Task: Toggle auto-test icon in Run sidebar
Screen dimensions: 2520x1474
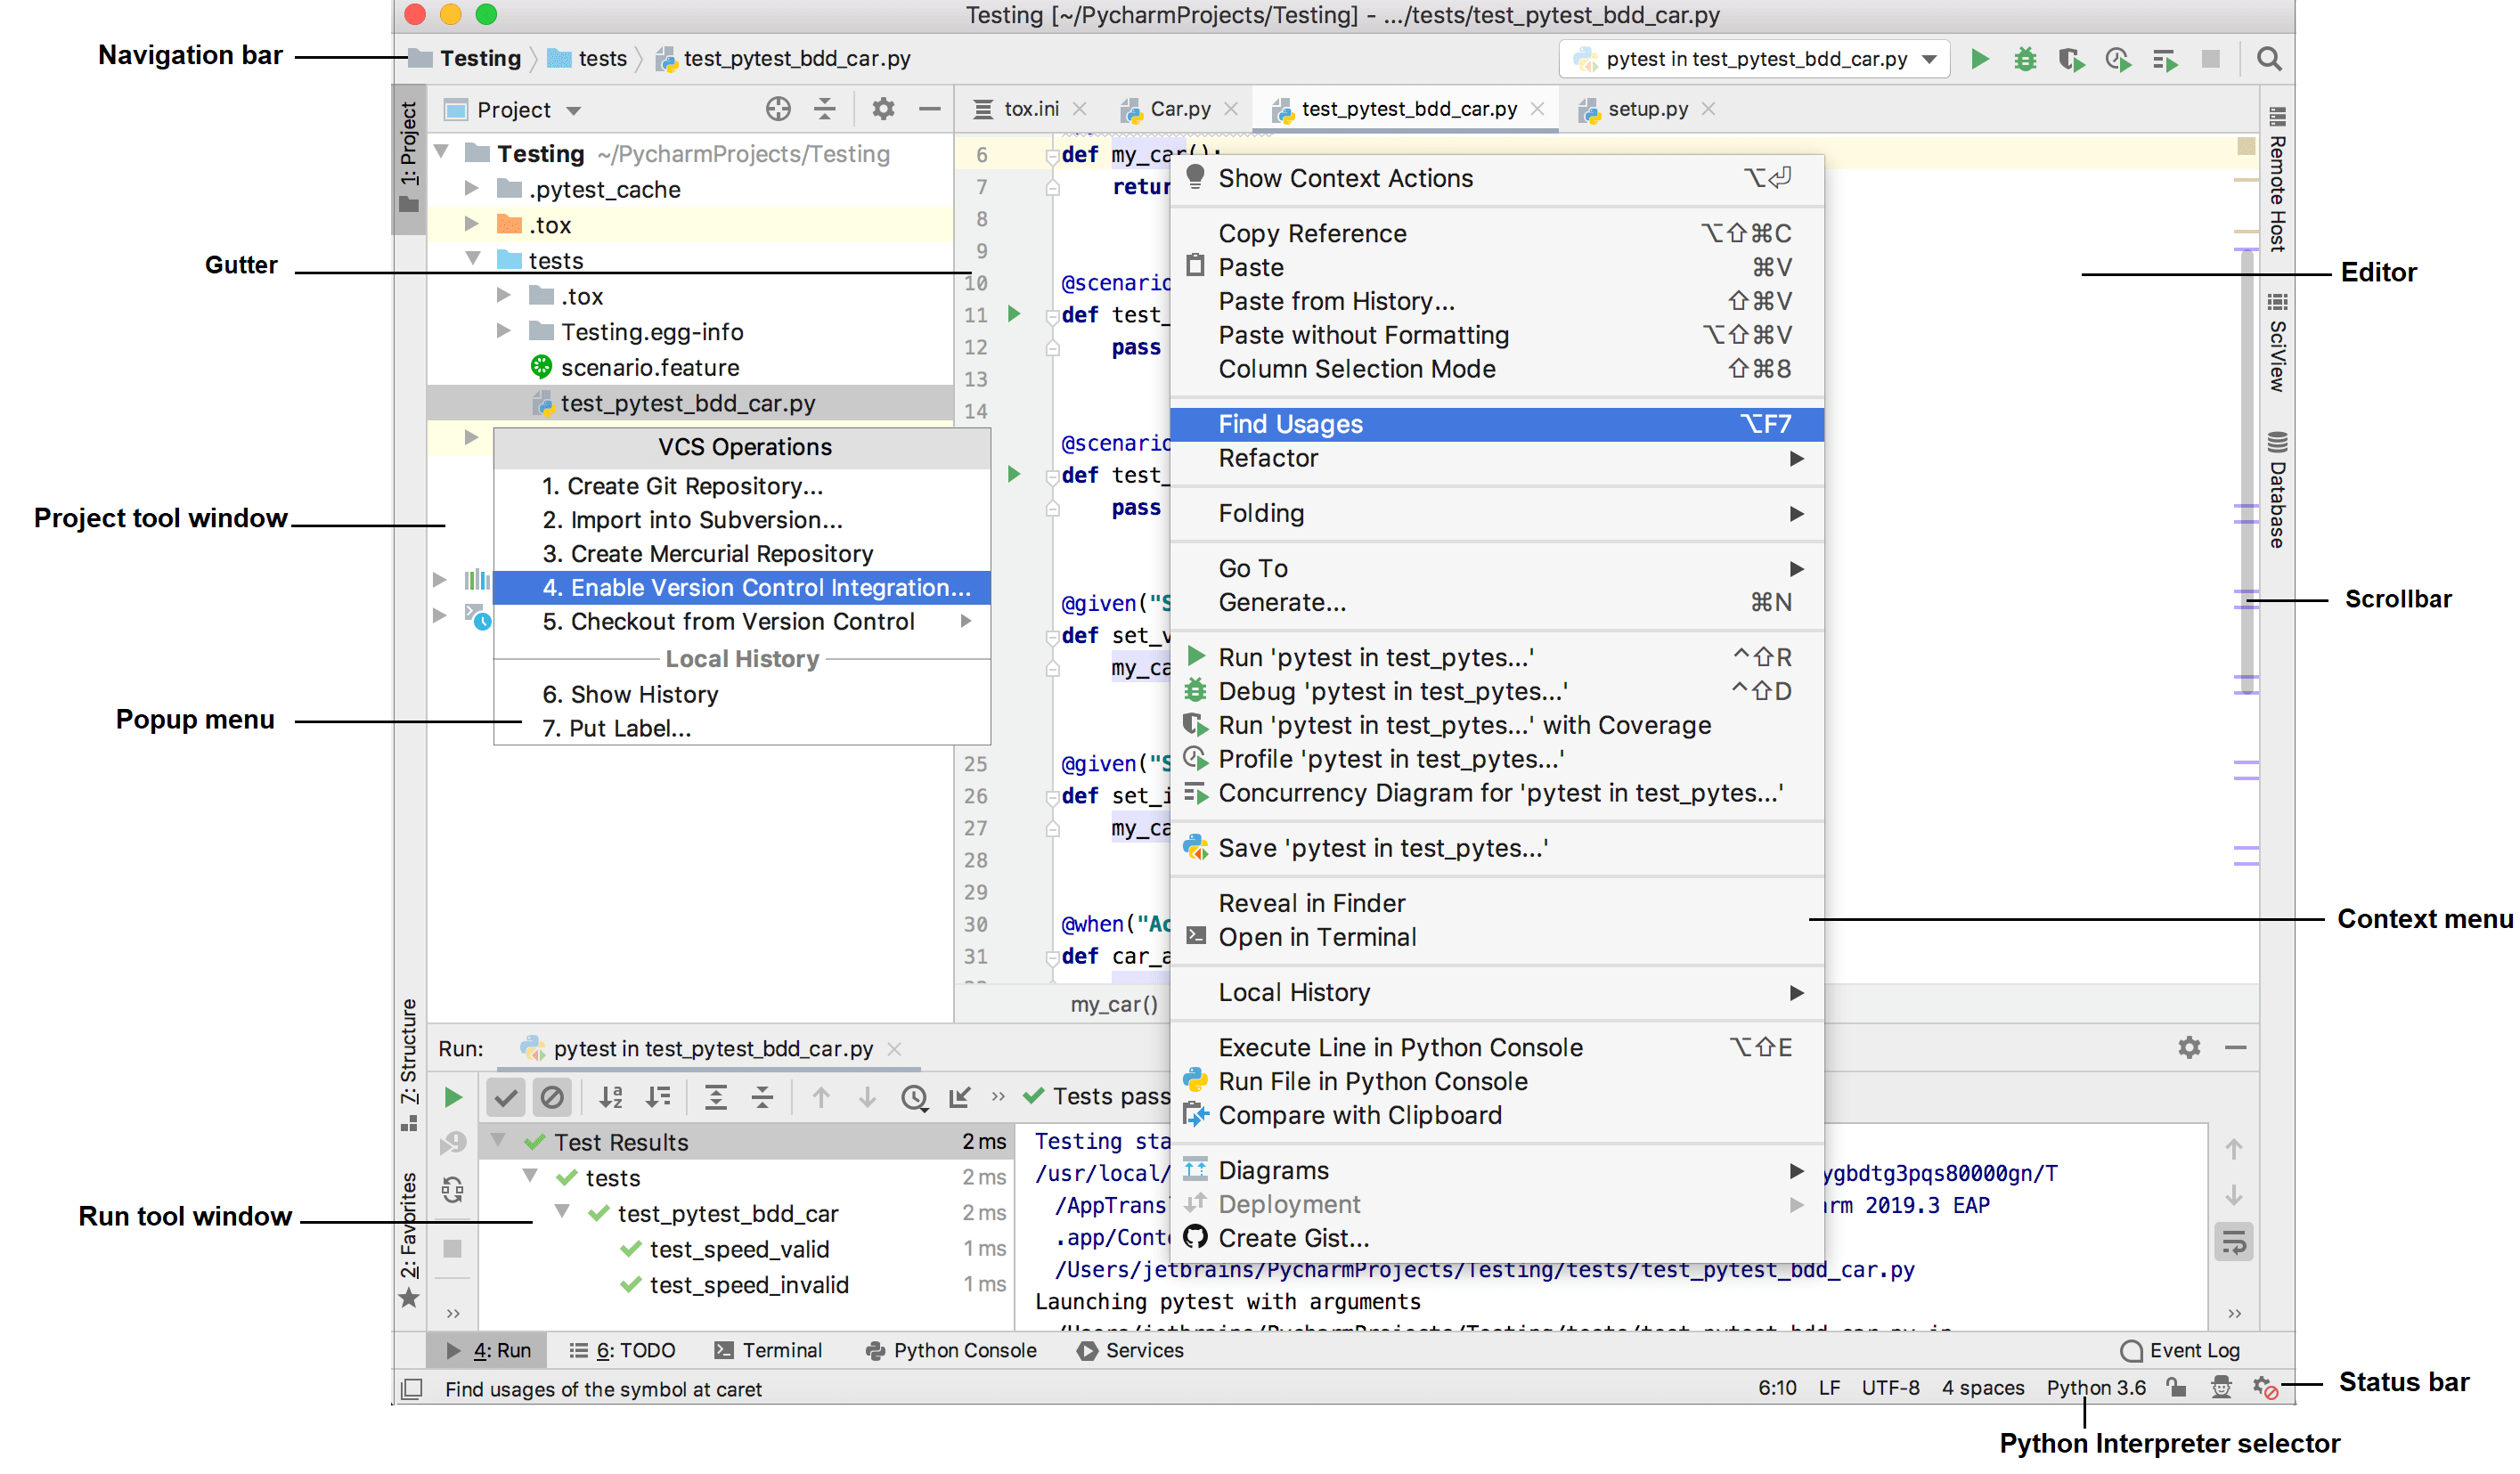Action: pos(453,1190)
